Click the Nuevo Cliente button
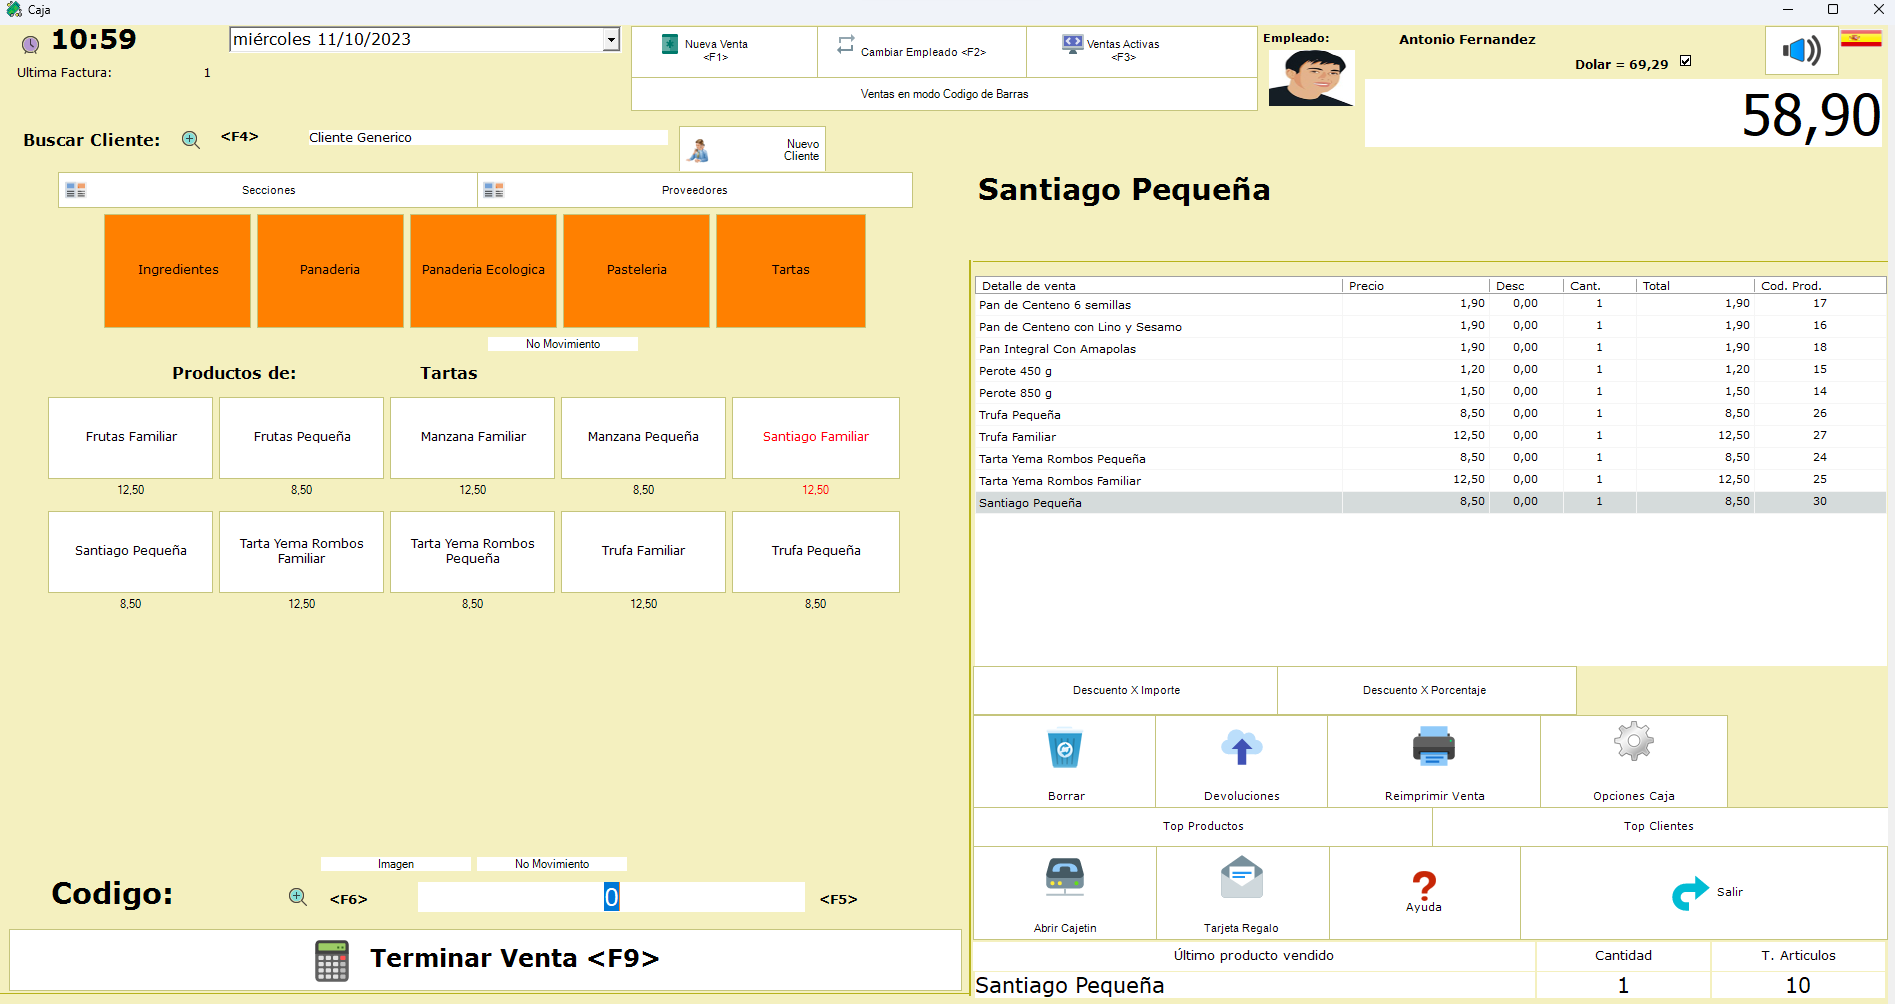This screenshot has height=1004, width=1895. (x=752, y=150)
